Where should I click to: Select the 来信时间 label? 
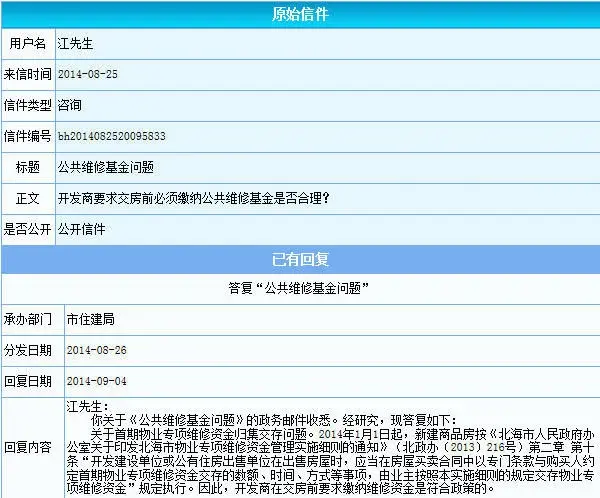coord(28,74)
